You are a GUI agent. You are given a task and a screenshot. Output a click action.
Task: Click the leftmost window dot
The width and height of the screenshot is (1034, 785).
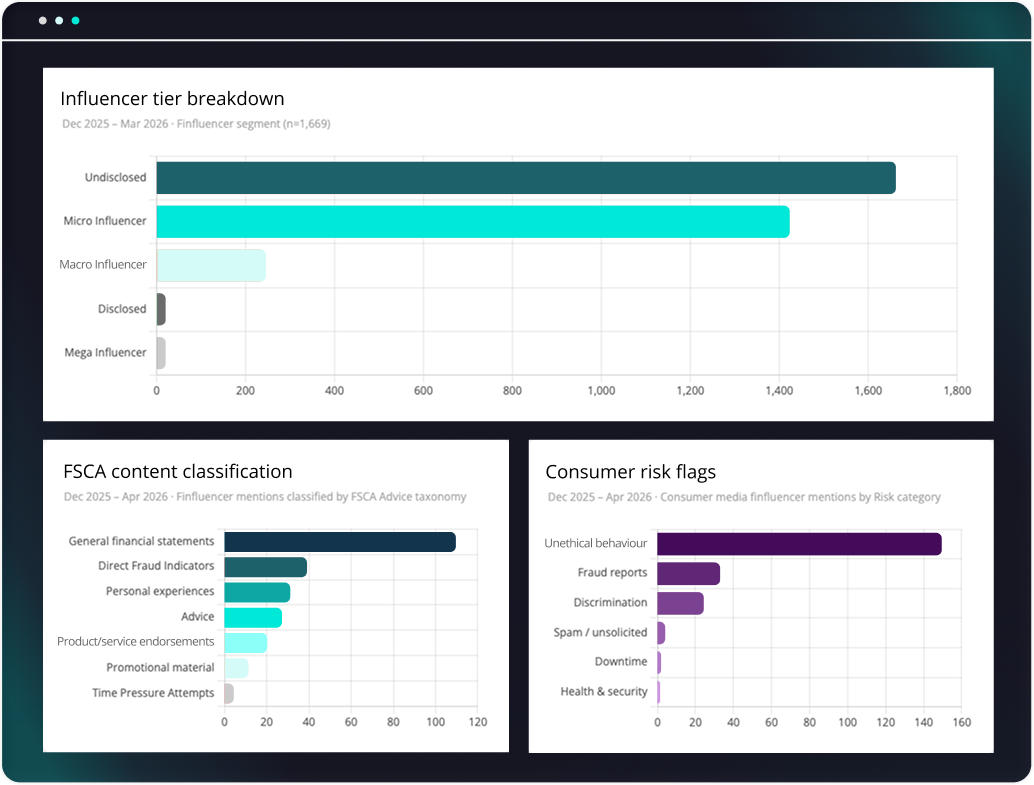pos(42,18)
